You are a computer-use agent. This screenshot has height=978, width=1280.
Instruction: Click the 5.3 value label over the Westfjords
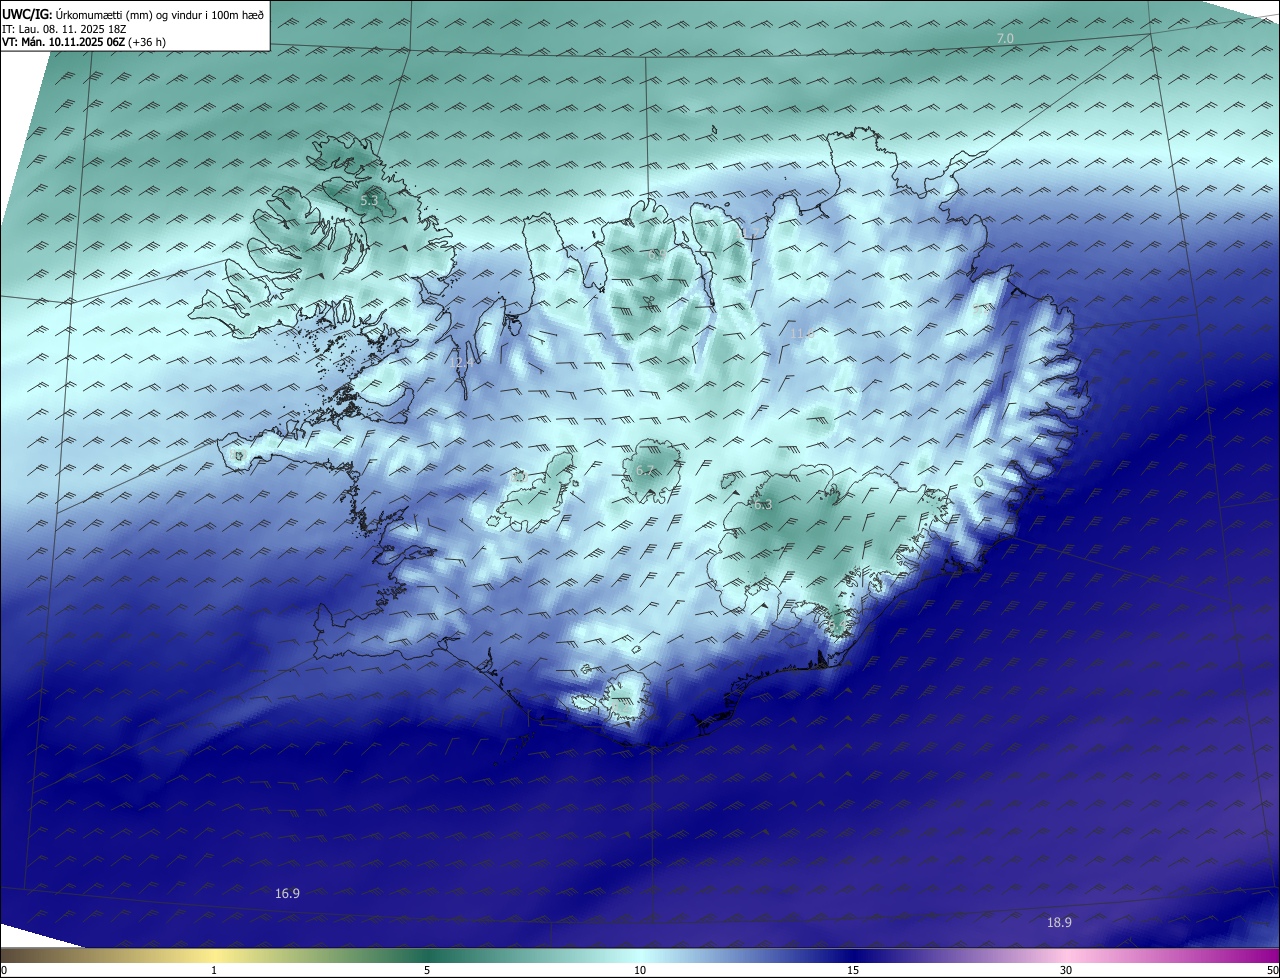[369, 201]
